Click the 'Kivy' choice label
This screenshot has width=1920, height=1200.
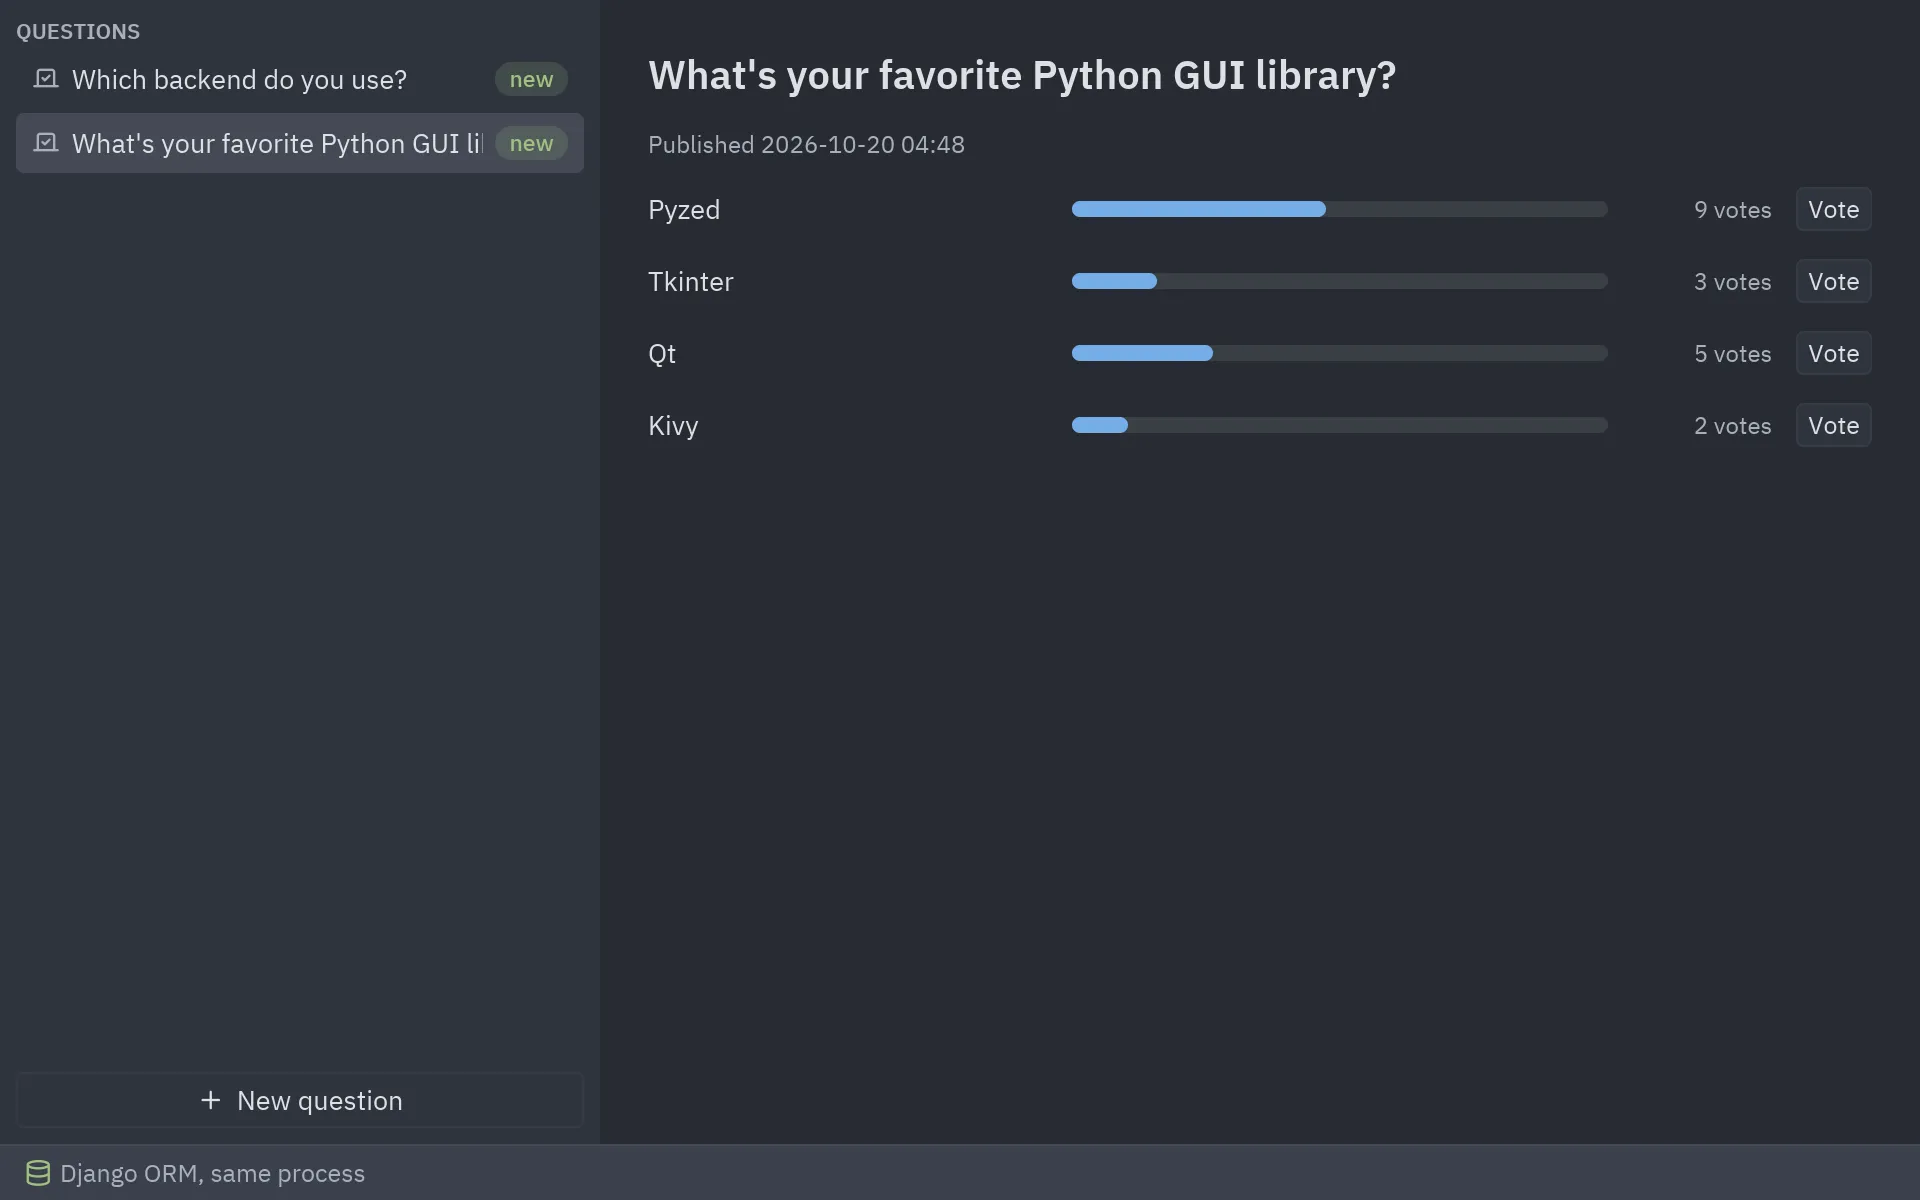click(x=673, y=426)
